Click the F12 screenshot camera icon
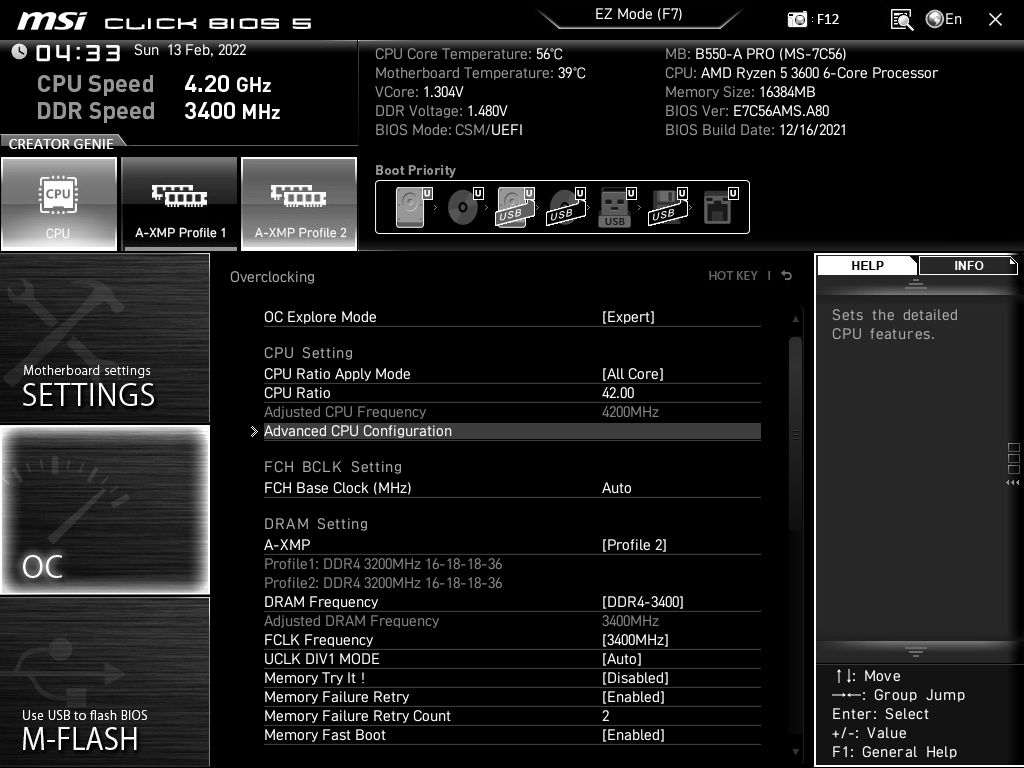 pyautogui.click(x=797, y=19)
